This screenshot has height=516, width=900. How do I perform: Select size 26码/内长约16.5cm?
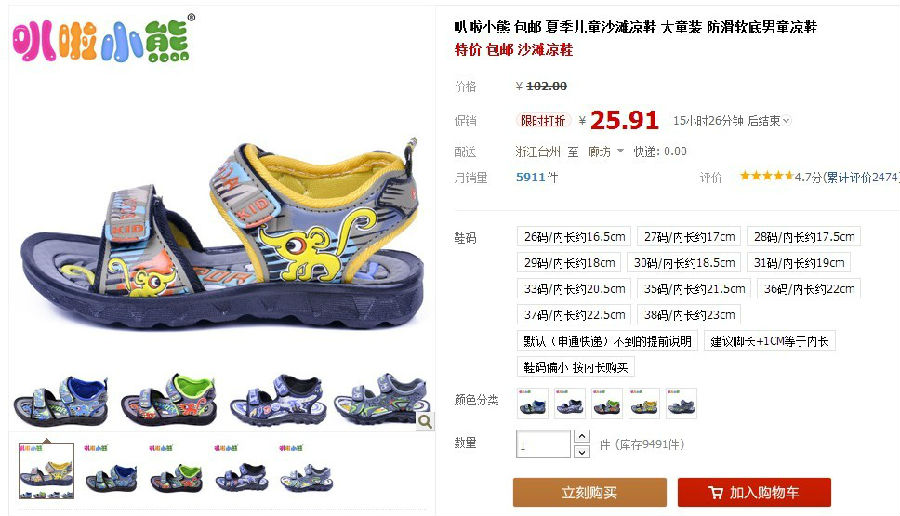pyautogui.click(x=574, y=236)
